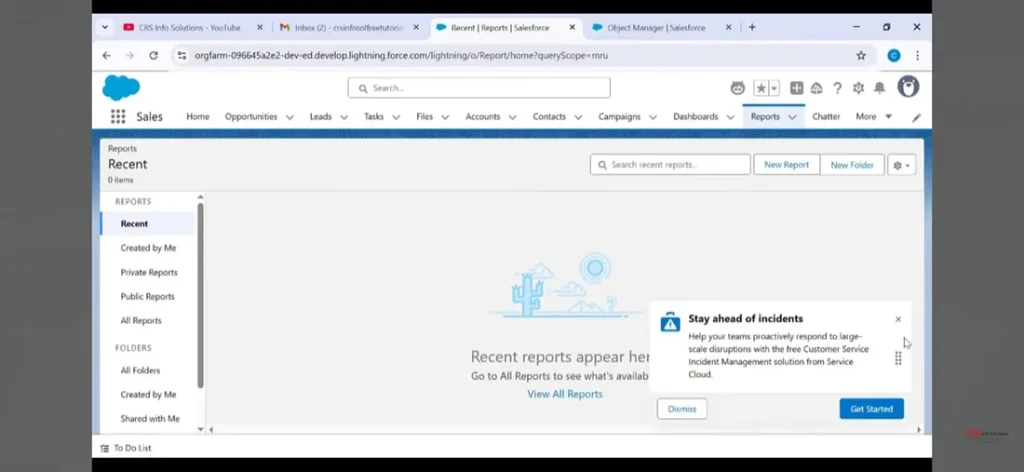Go to the Chatter tab
The height and width of the screenshot is (472, 1024).
pyautogui.click(x=826, y=117)
